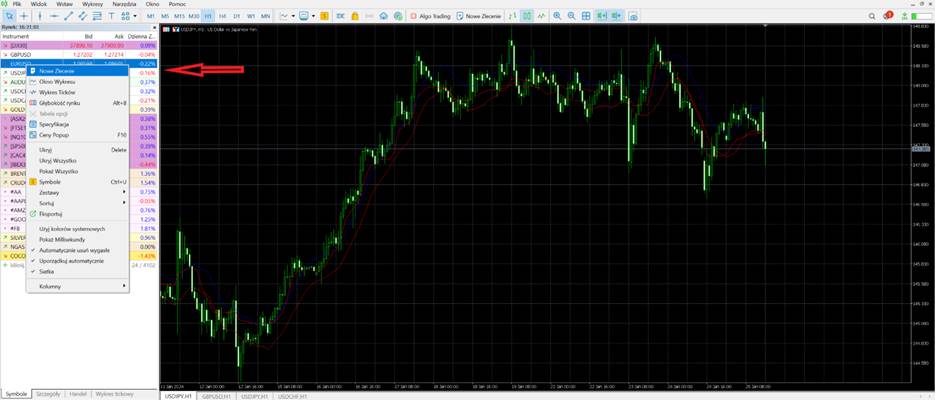The image size is (935, 400).
Task: Switch chart to W1 timeframe
Action: tap(251, 16)
